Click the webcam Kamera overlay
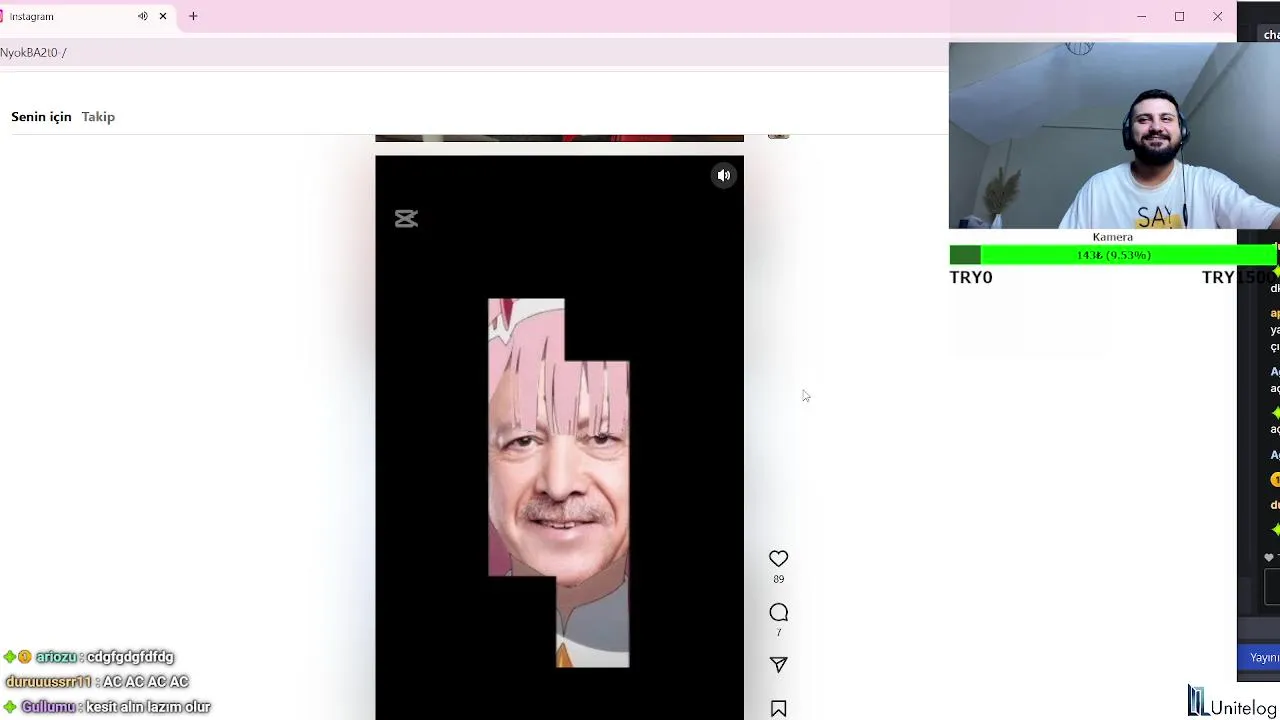This screenshot has width=1280, height=720. coord(1113,136)
